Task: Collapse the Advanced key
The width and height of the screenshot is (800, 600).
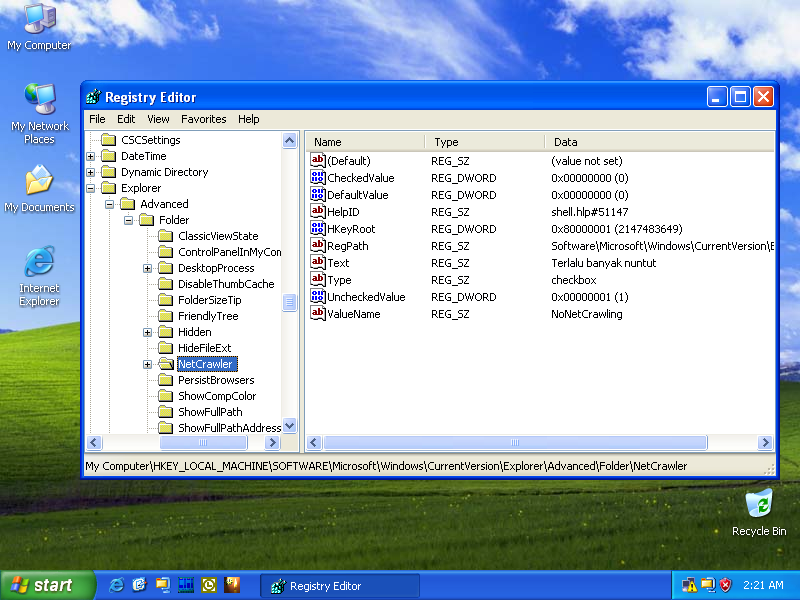Action: click(110, 204)
